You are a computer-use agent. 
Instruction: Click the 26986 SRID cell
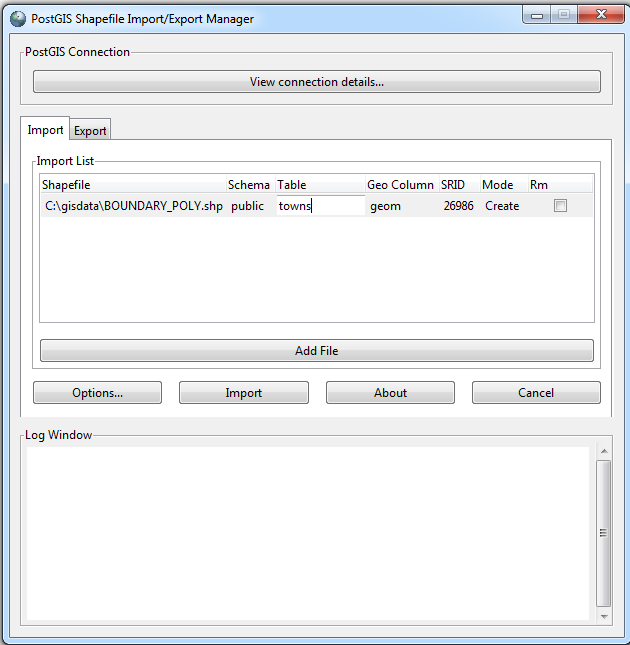pos(459,206)
